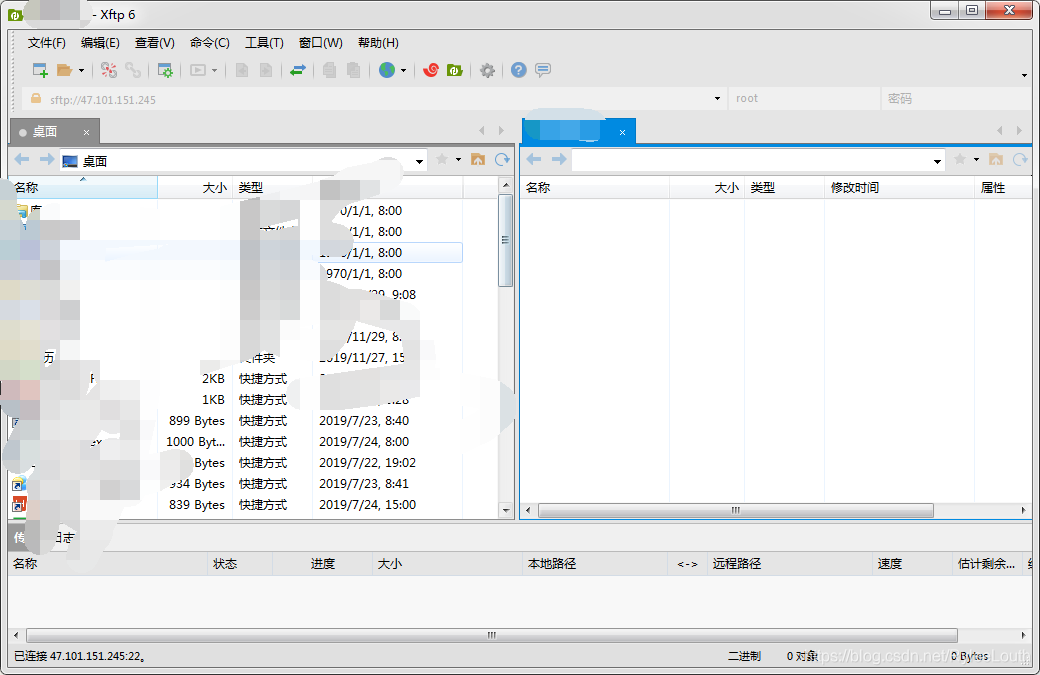The height and width of the screenshot is (675, 1040).
Task: Open the 文件(F) menu
Action: coord(46,43)
